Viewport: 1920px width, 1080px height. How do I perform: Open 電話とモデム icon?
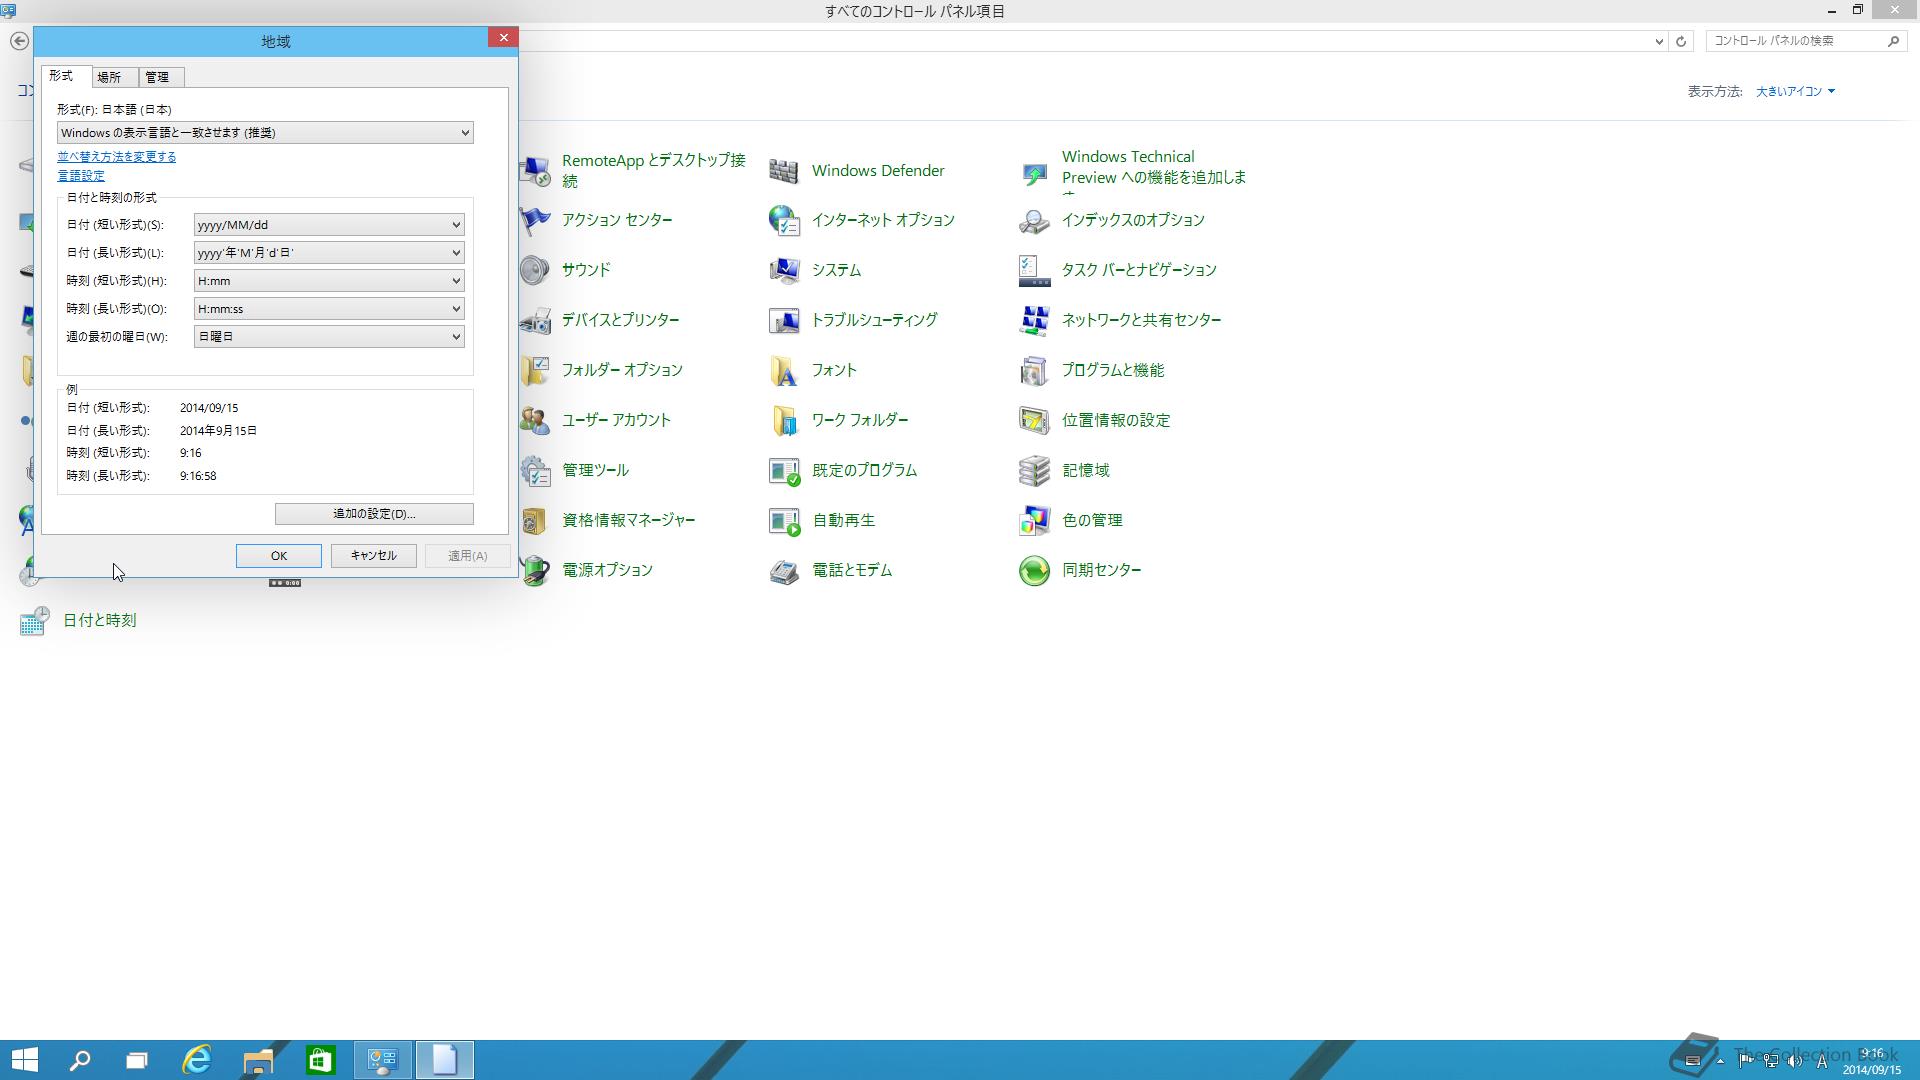pyautogui.click(x=784, y=571)
